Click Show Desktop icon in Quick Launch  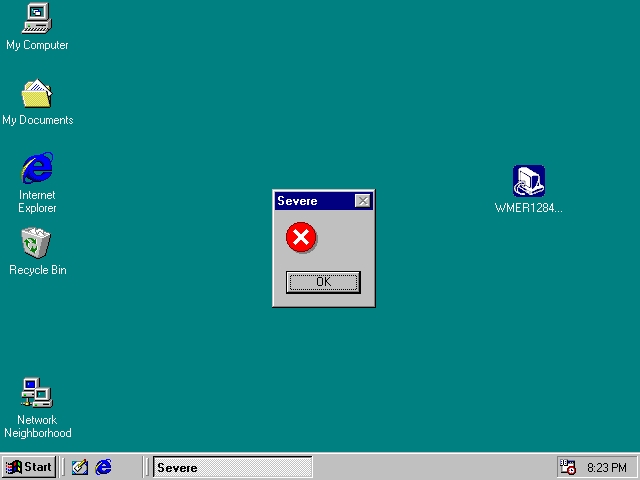coord(80,467)
